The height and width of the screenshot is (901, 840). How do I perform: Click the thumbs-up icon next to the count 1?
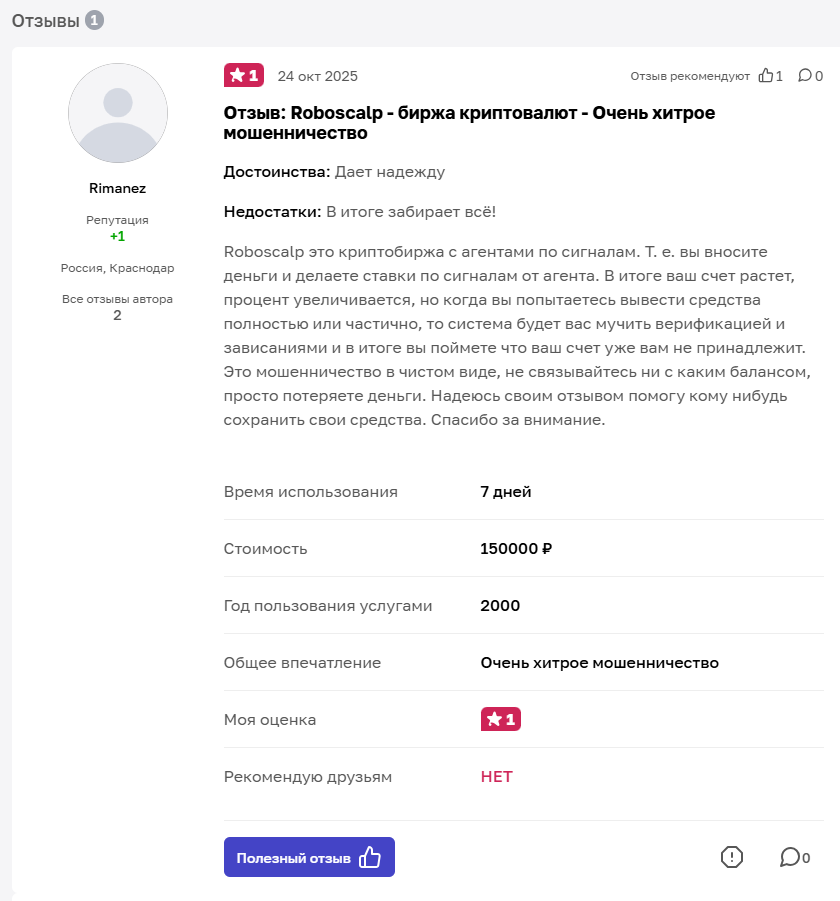pyautogui.click(x=768, y=75)
